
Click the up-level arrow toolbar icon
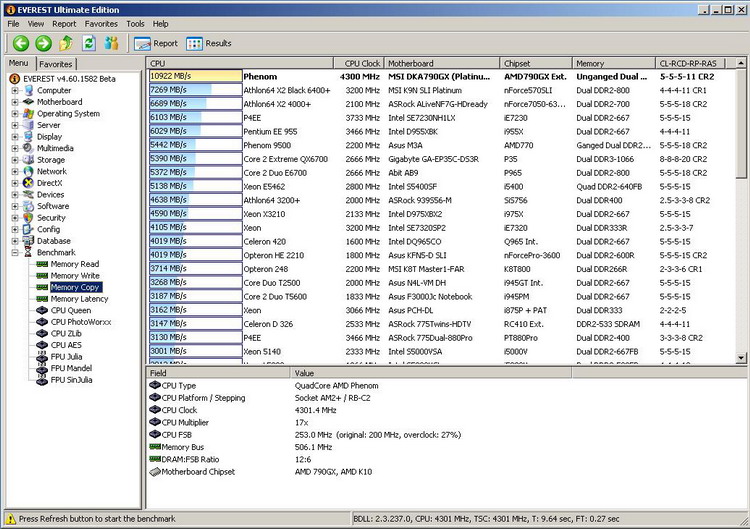(66, 44)
